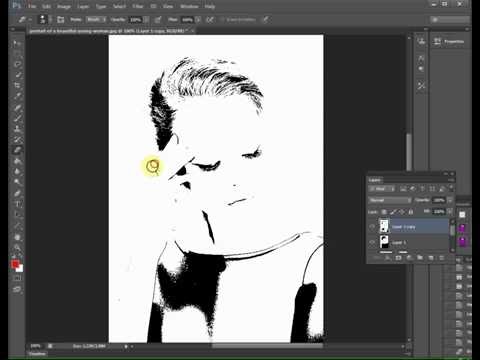This screenshot has height=360, width=480.
Task: Hide the Layer 1 layer
Action: pyautogui.click(x=372, y=242)
